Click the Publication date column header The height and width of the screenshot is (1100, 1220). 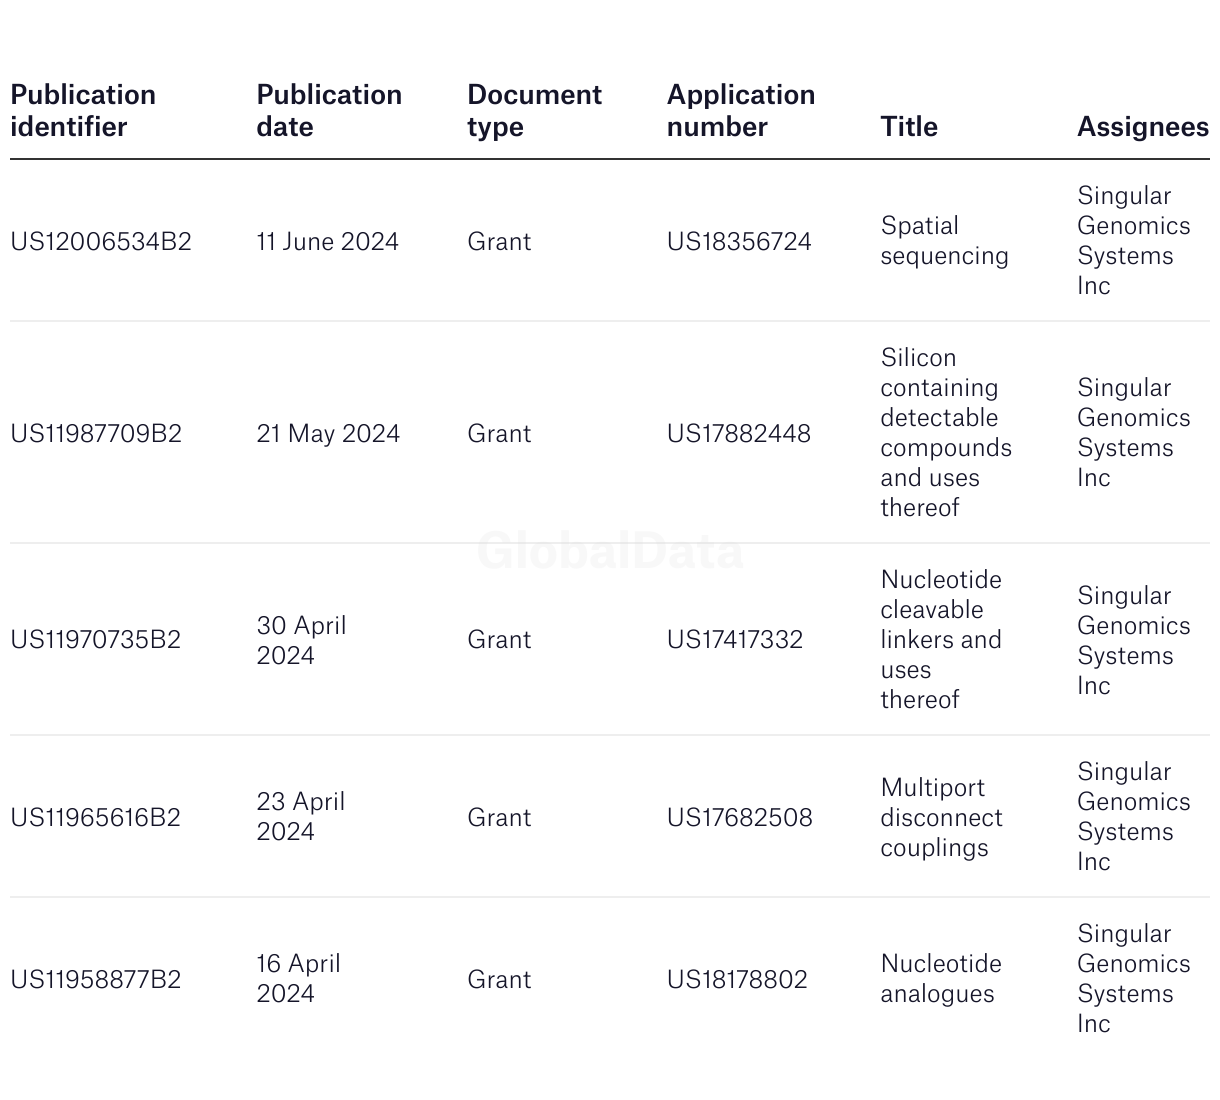(x=329, y=111)
